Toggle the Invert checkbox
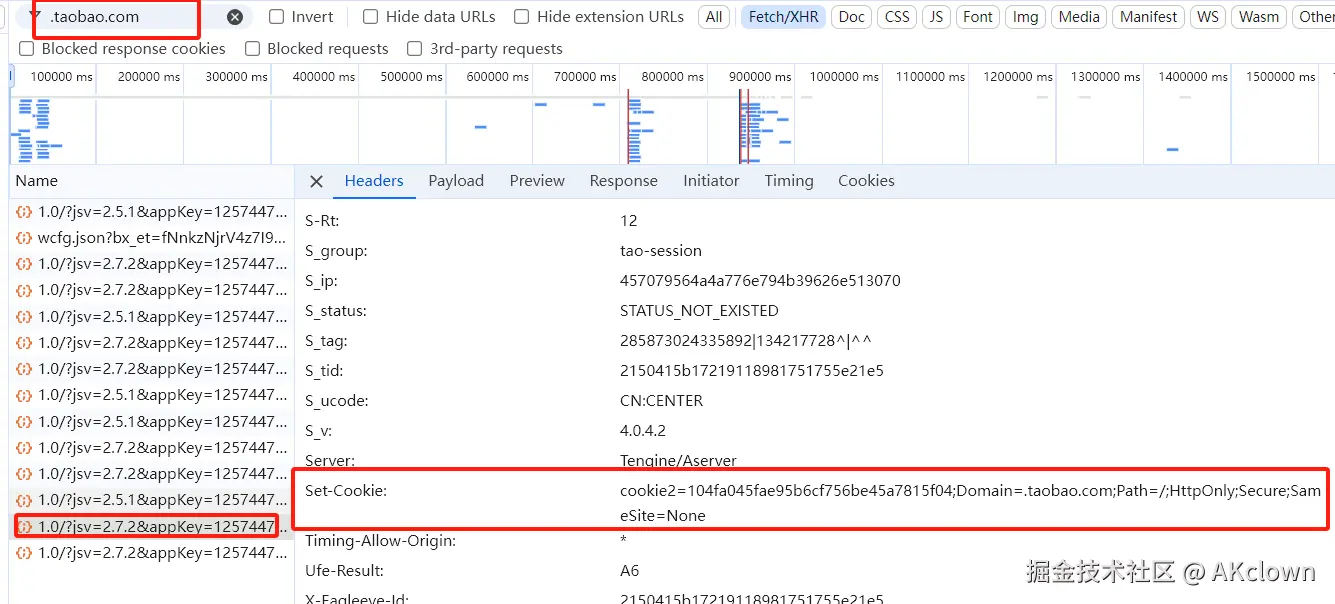Image resolution: width=1335 pixels, height=604 pixels. [277, 17]
